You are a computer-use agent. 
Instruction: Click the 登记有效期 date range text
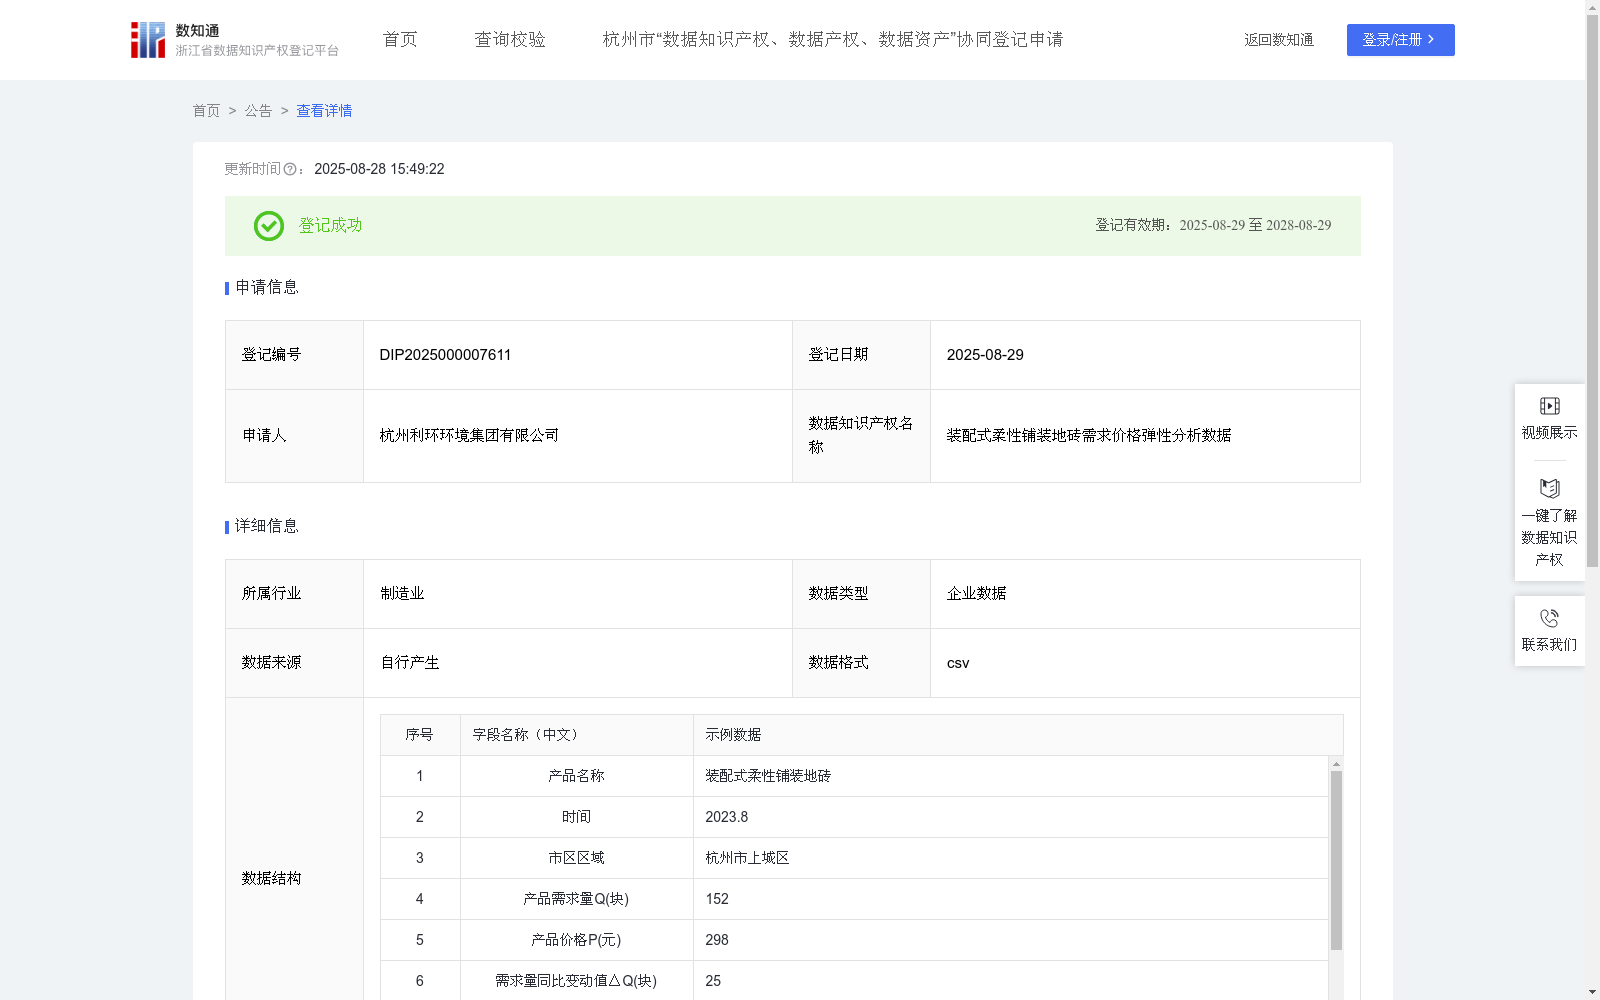(1213, 226)
